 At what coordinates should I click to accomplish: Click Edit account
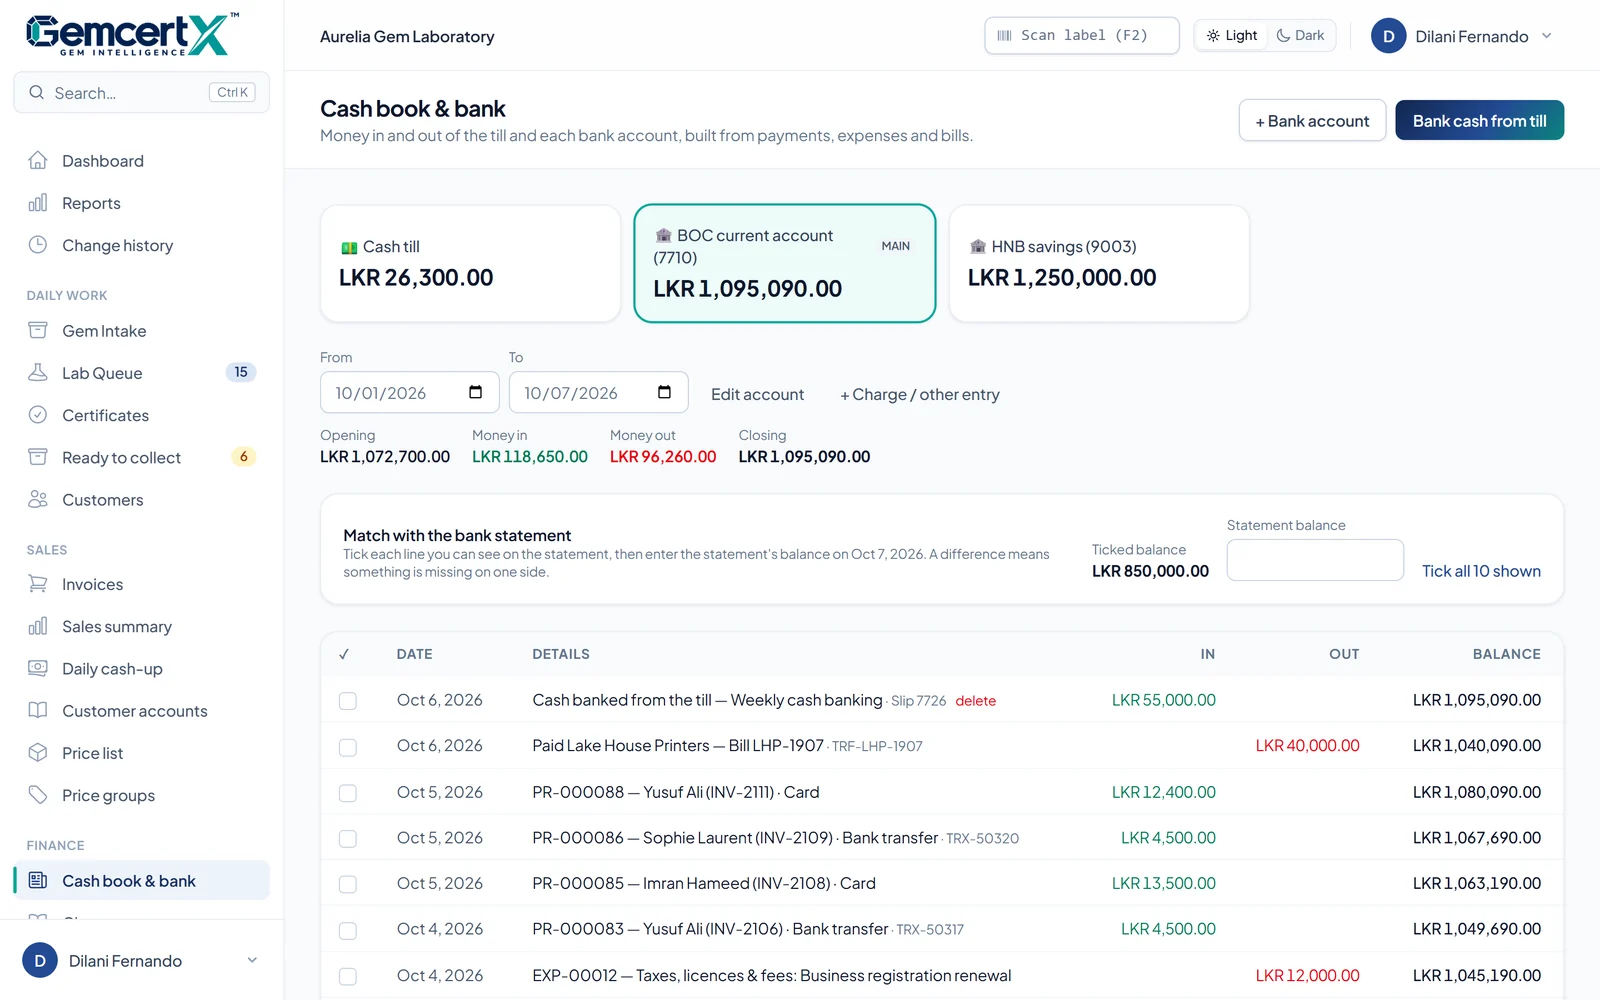click(x=757, y=394)
